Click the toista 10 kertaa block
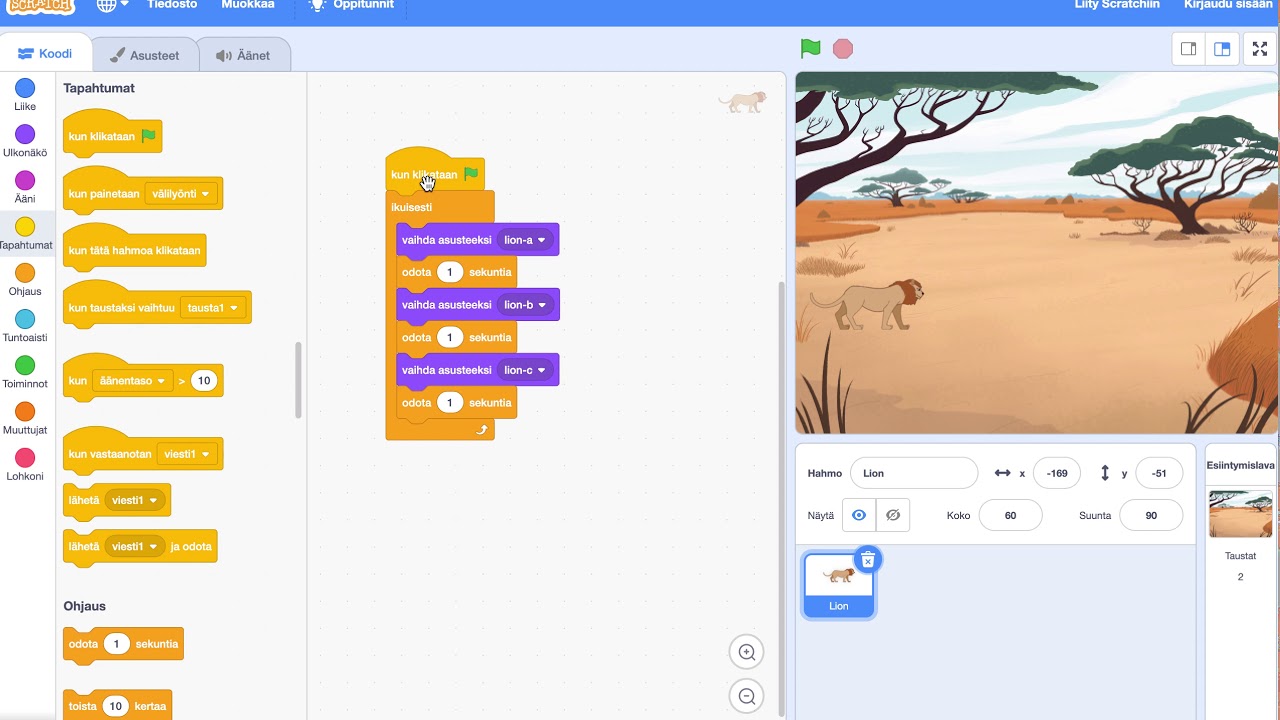Image resolution: width=1280 pixels, height=720 pixels. (117, 705)
